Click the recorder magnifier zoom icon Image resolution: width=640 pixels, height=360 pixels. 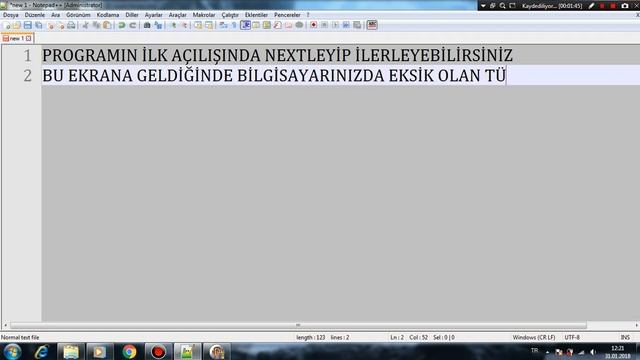pyautogui.click(x=502, y=6)
